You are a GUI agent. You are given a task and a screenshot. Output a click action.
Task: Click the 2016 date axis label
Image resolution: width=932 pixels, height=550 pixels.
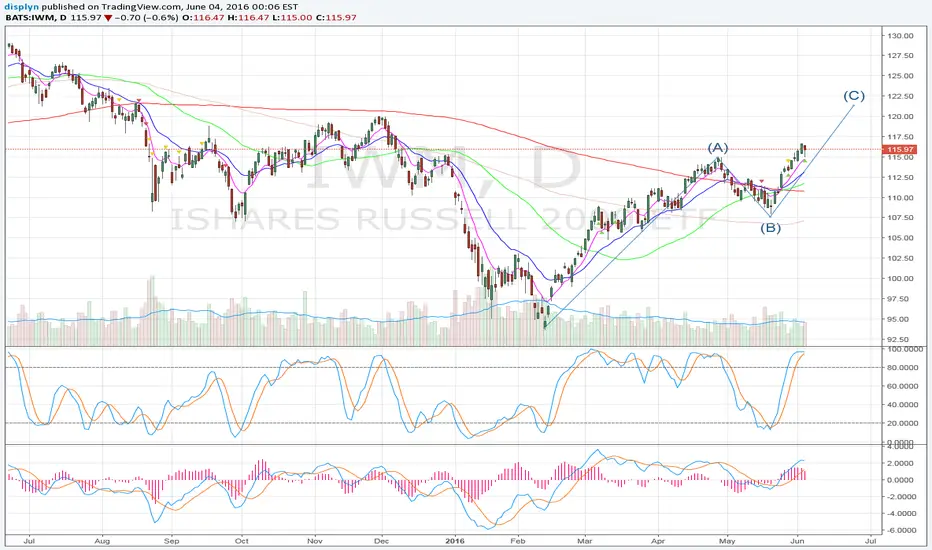click(x=455, y=541)
